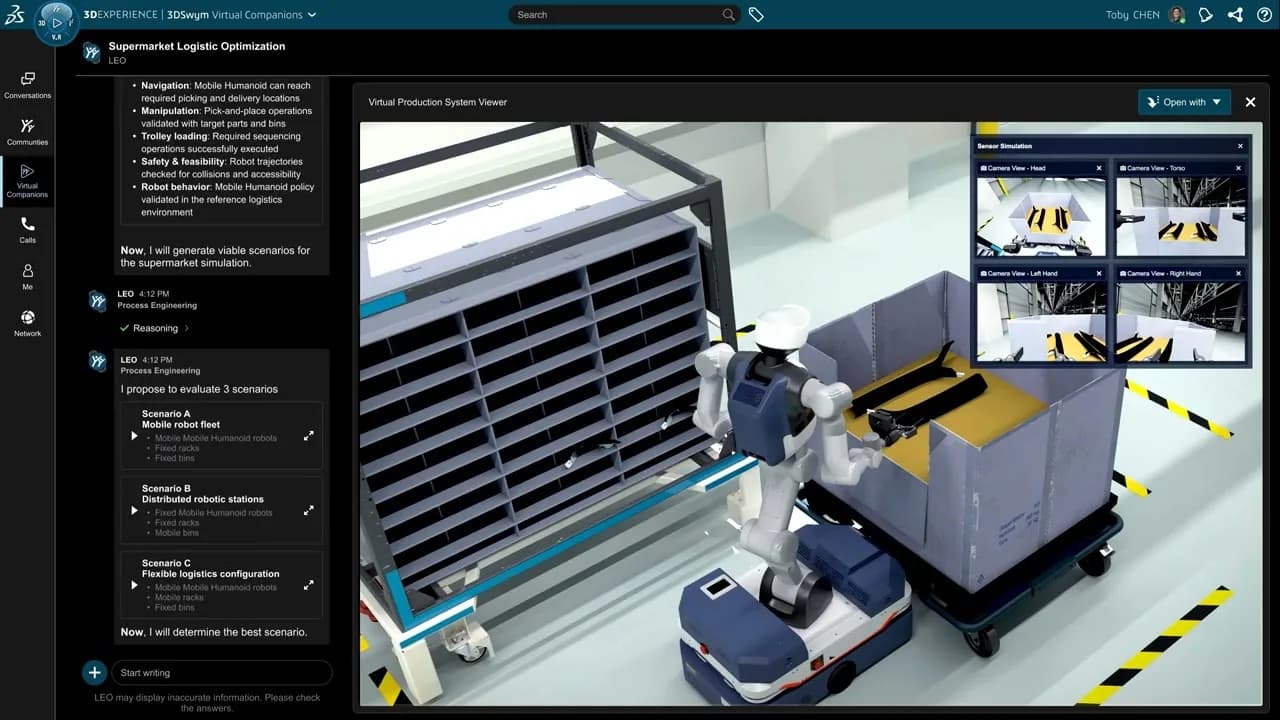Click the 3DEXPERIENCE compass icon
This screenshot has width=1280, height=720.
click(56, 22)
